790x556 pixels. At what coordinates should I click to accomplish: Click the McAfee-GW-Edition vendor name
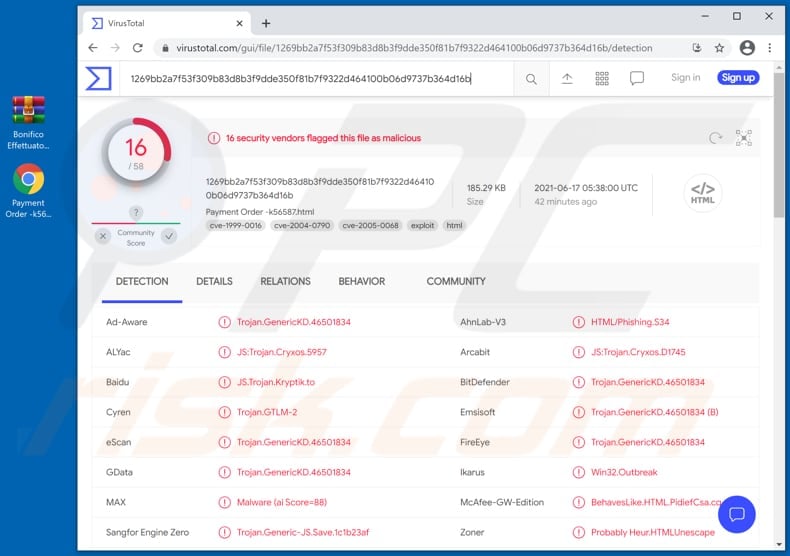(x=502, y=502)
